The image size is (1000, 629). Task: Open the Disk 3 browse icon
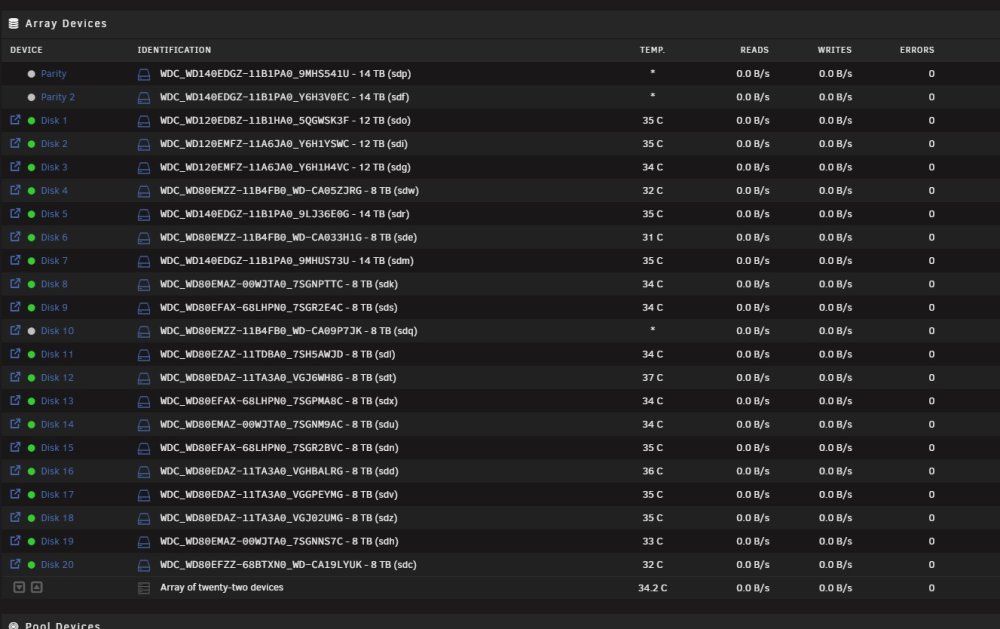(x=15, y=166)
